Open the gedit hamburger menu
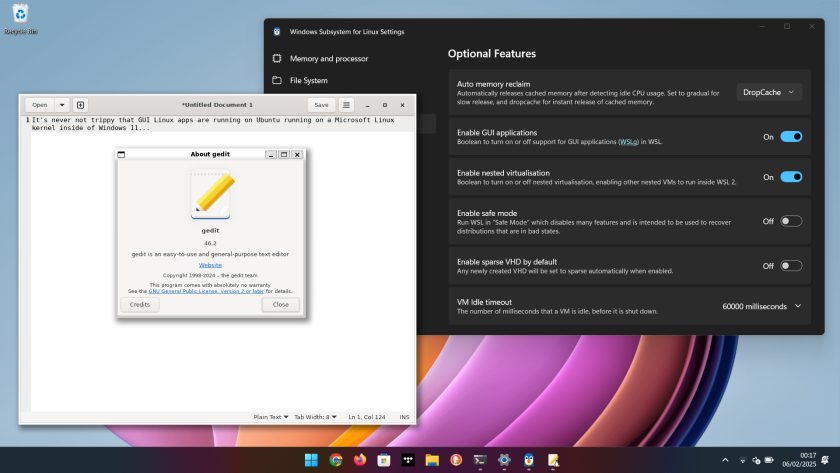The width and height of the screenshot is (840, 473). coord(346,105)
